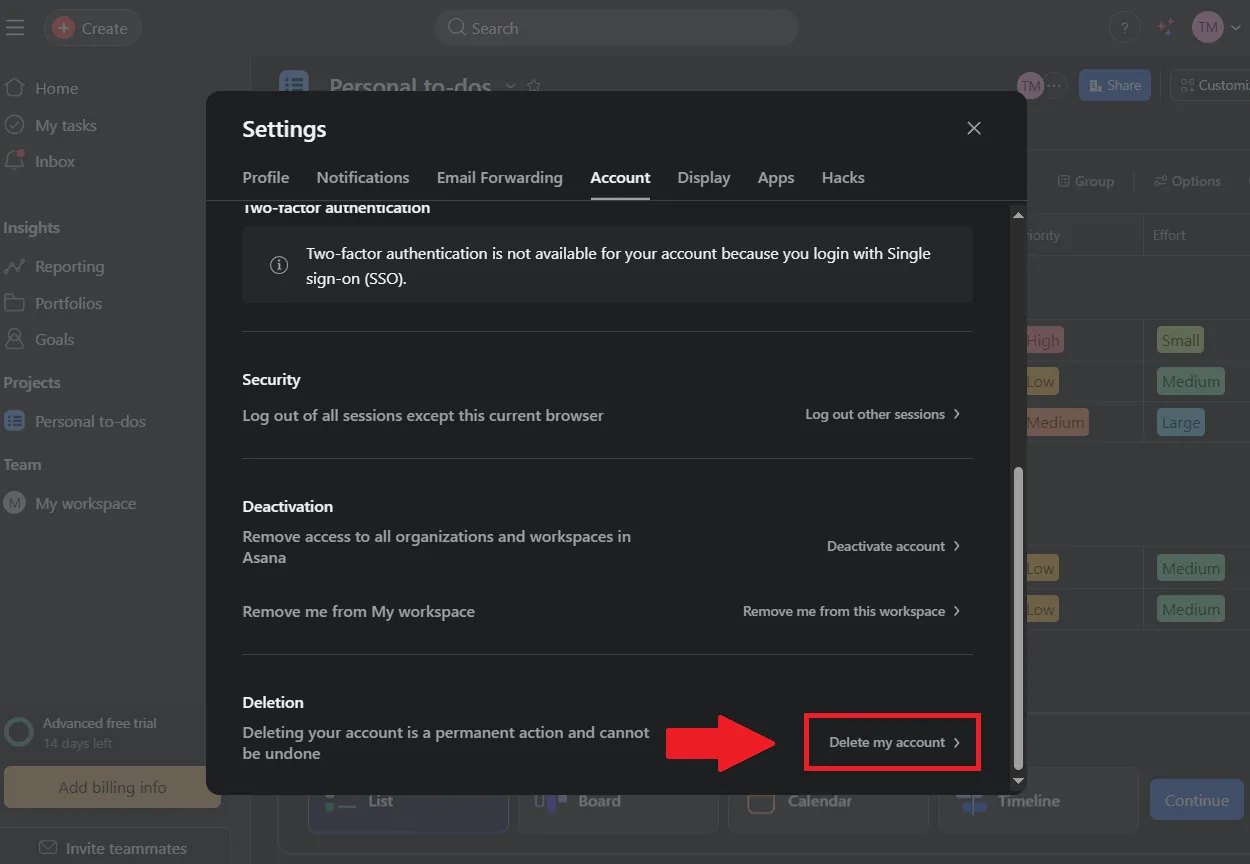The height and width of the screenshot is (864, 1250).
Task: Click Remove me from this workspace
Action: 852,611
